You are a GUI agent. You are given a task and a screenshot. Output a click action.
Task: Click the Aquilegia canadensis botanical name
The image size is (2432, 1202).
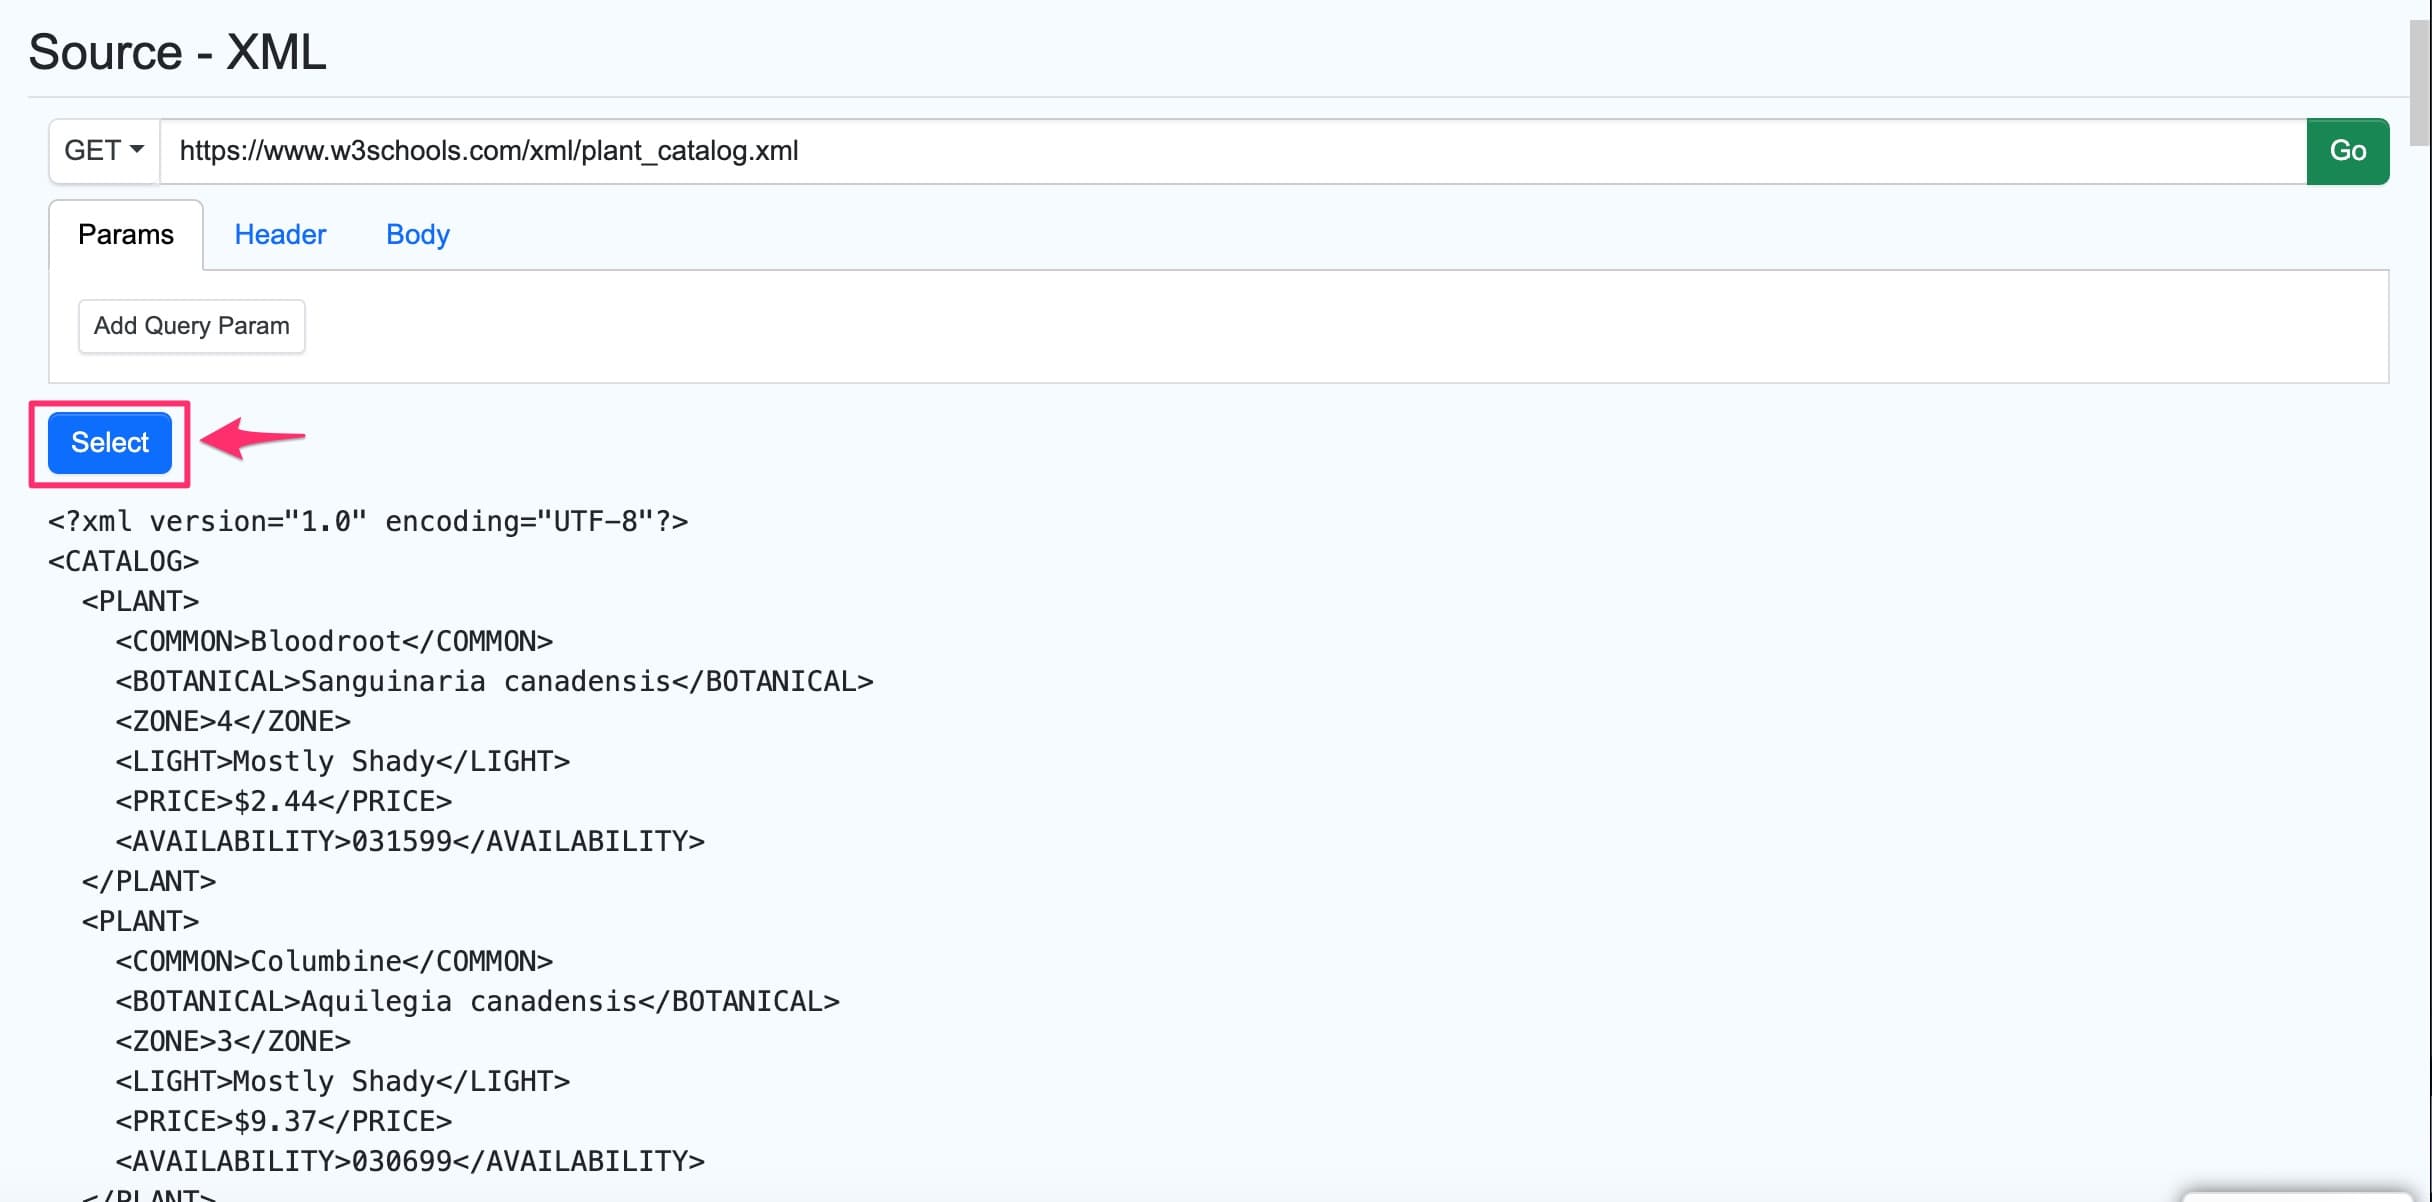tap(470, 1000)
